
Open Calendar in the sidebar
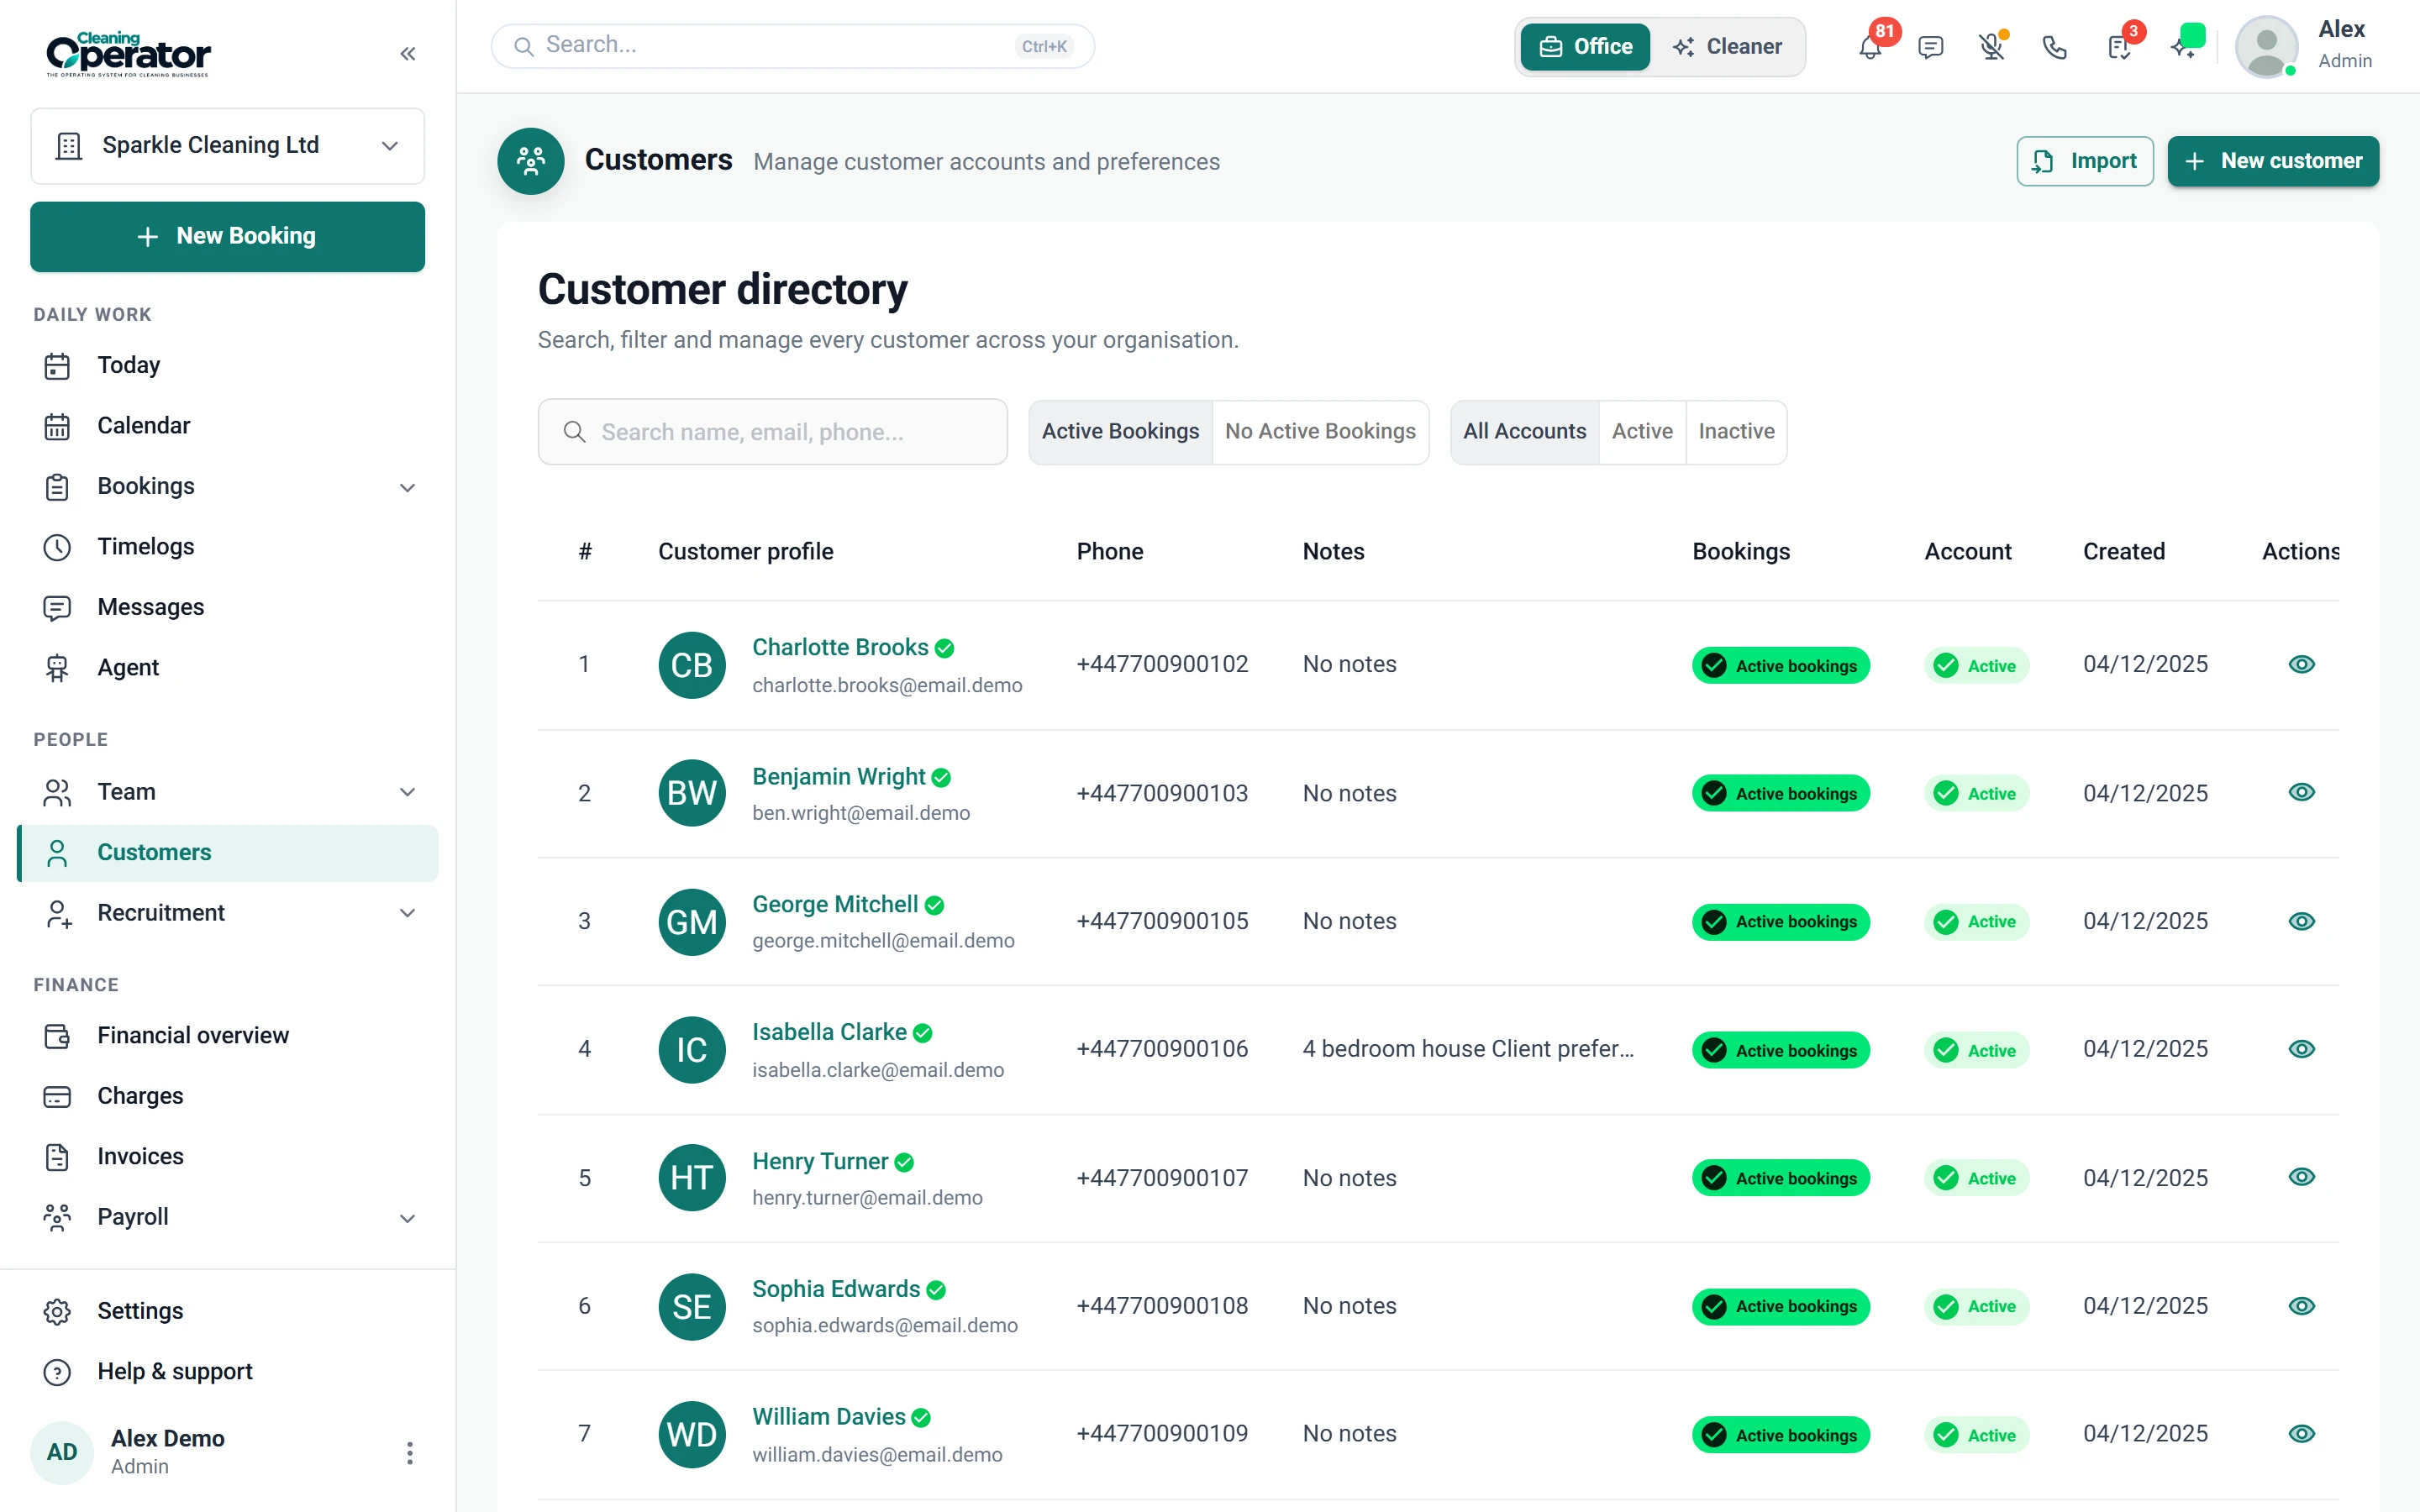click(x=228, y=426)
